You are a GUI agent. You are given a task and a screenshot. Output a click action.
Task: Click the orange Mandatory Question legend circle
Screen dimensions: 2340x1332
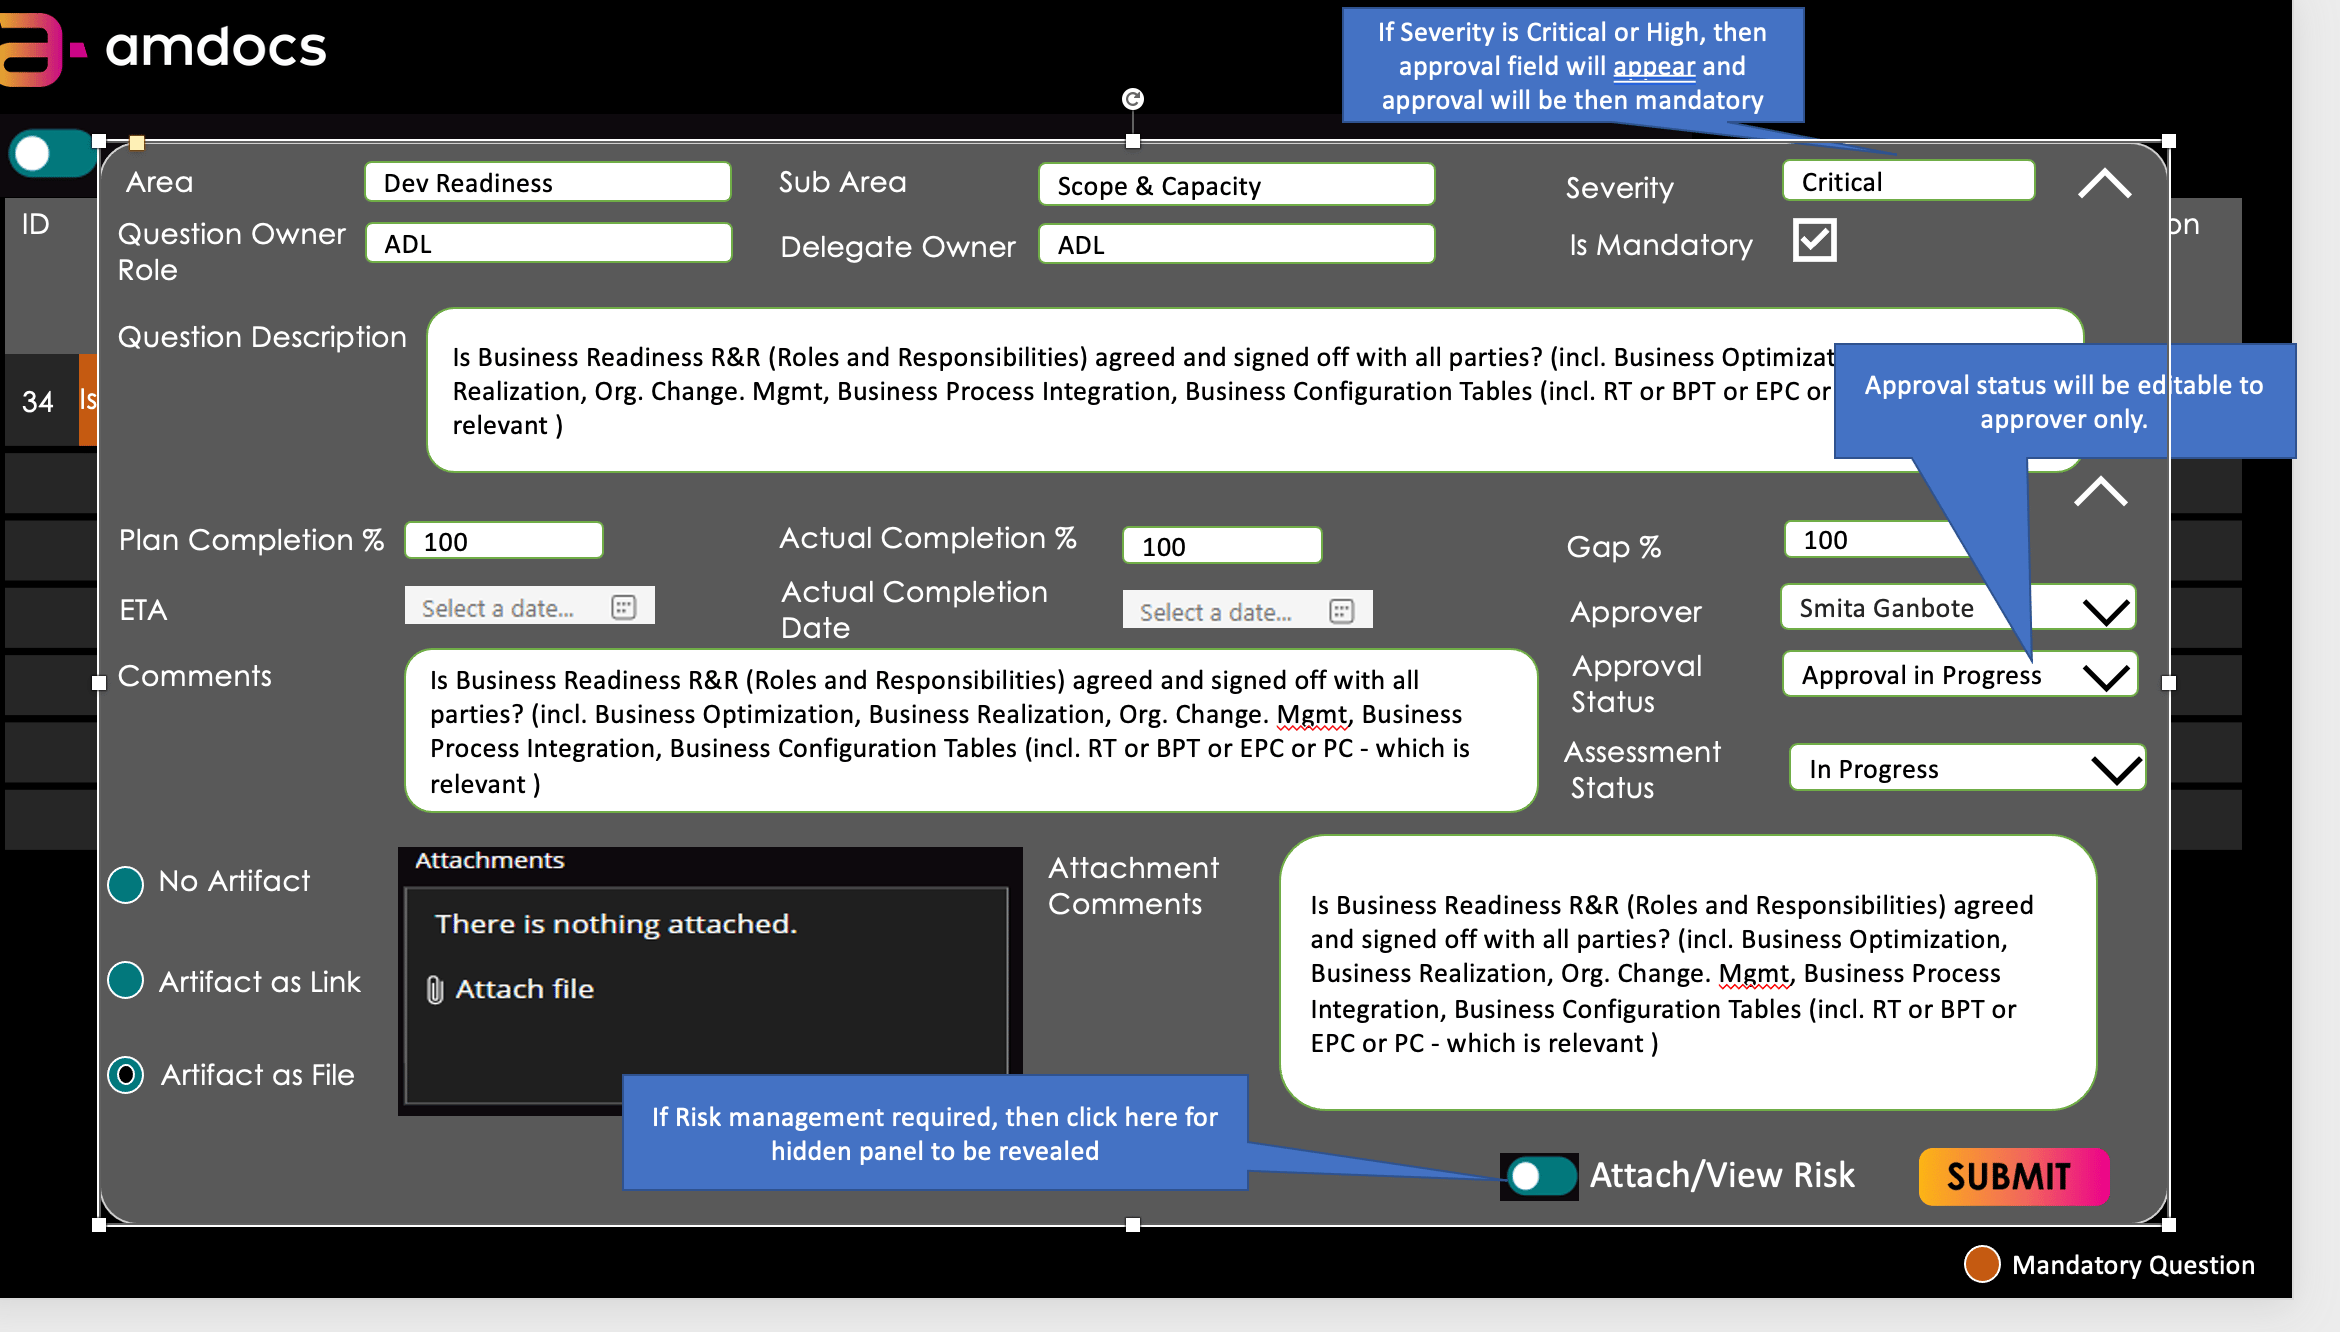point(1981,1264)
